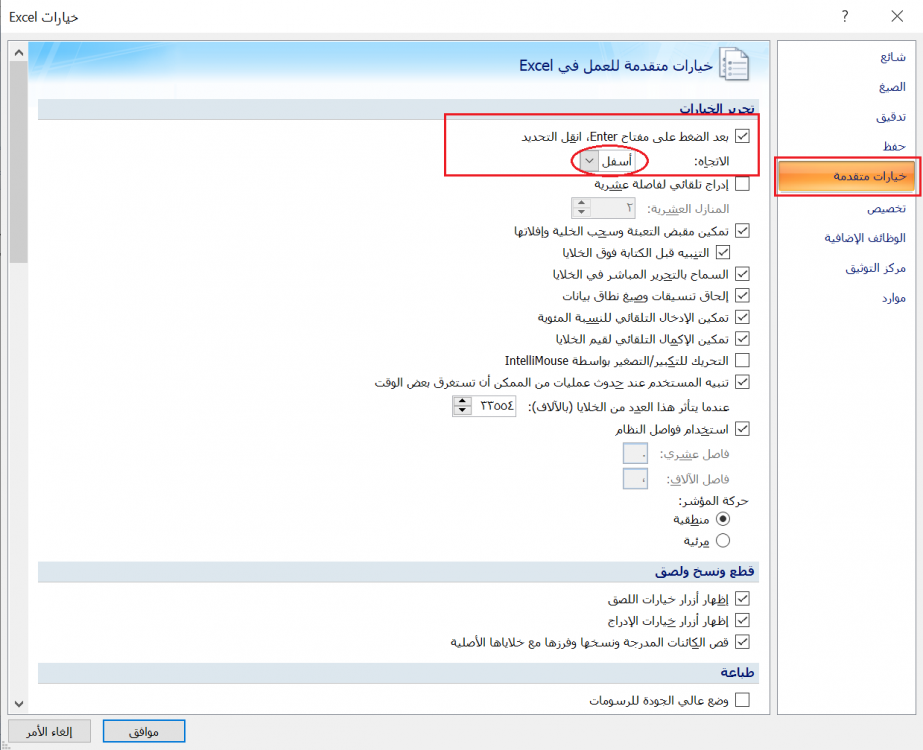
Task: Toggle show insert options buttons checkbox
Action: coord(742,620)
